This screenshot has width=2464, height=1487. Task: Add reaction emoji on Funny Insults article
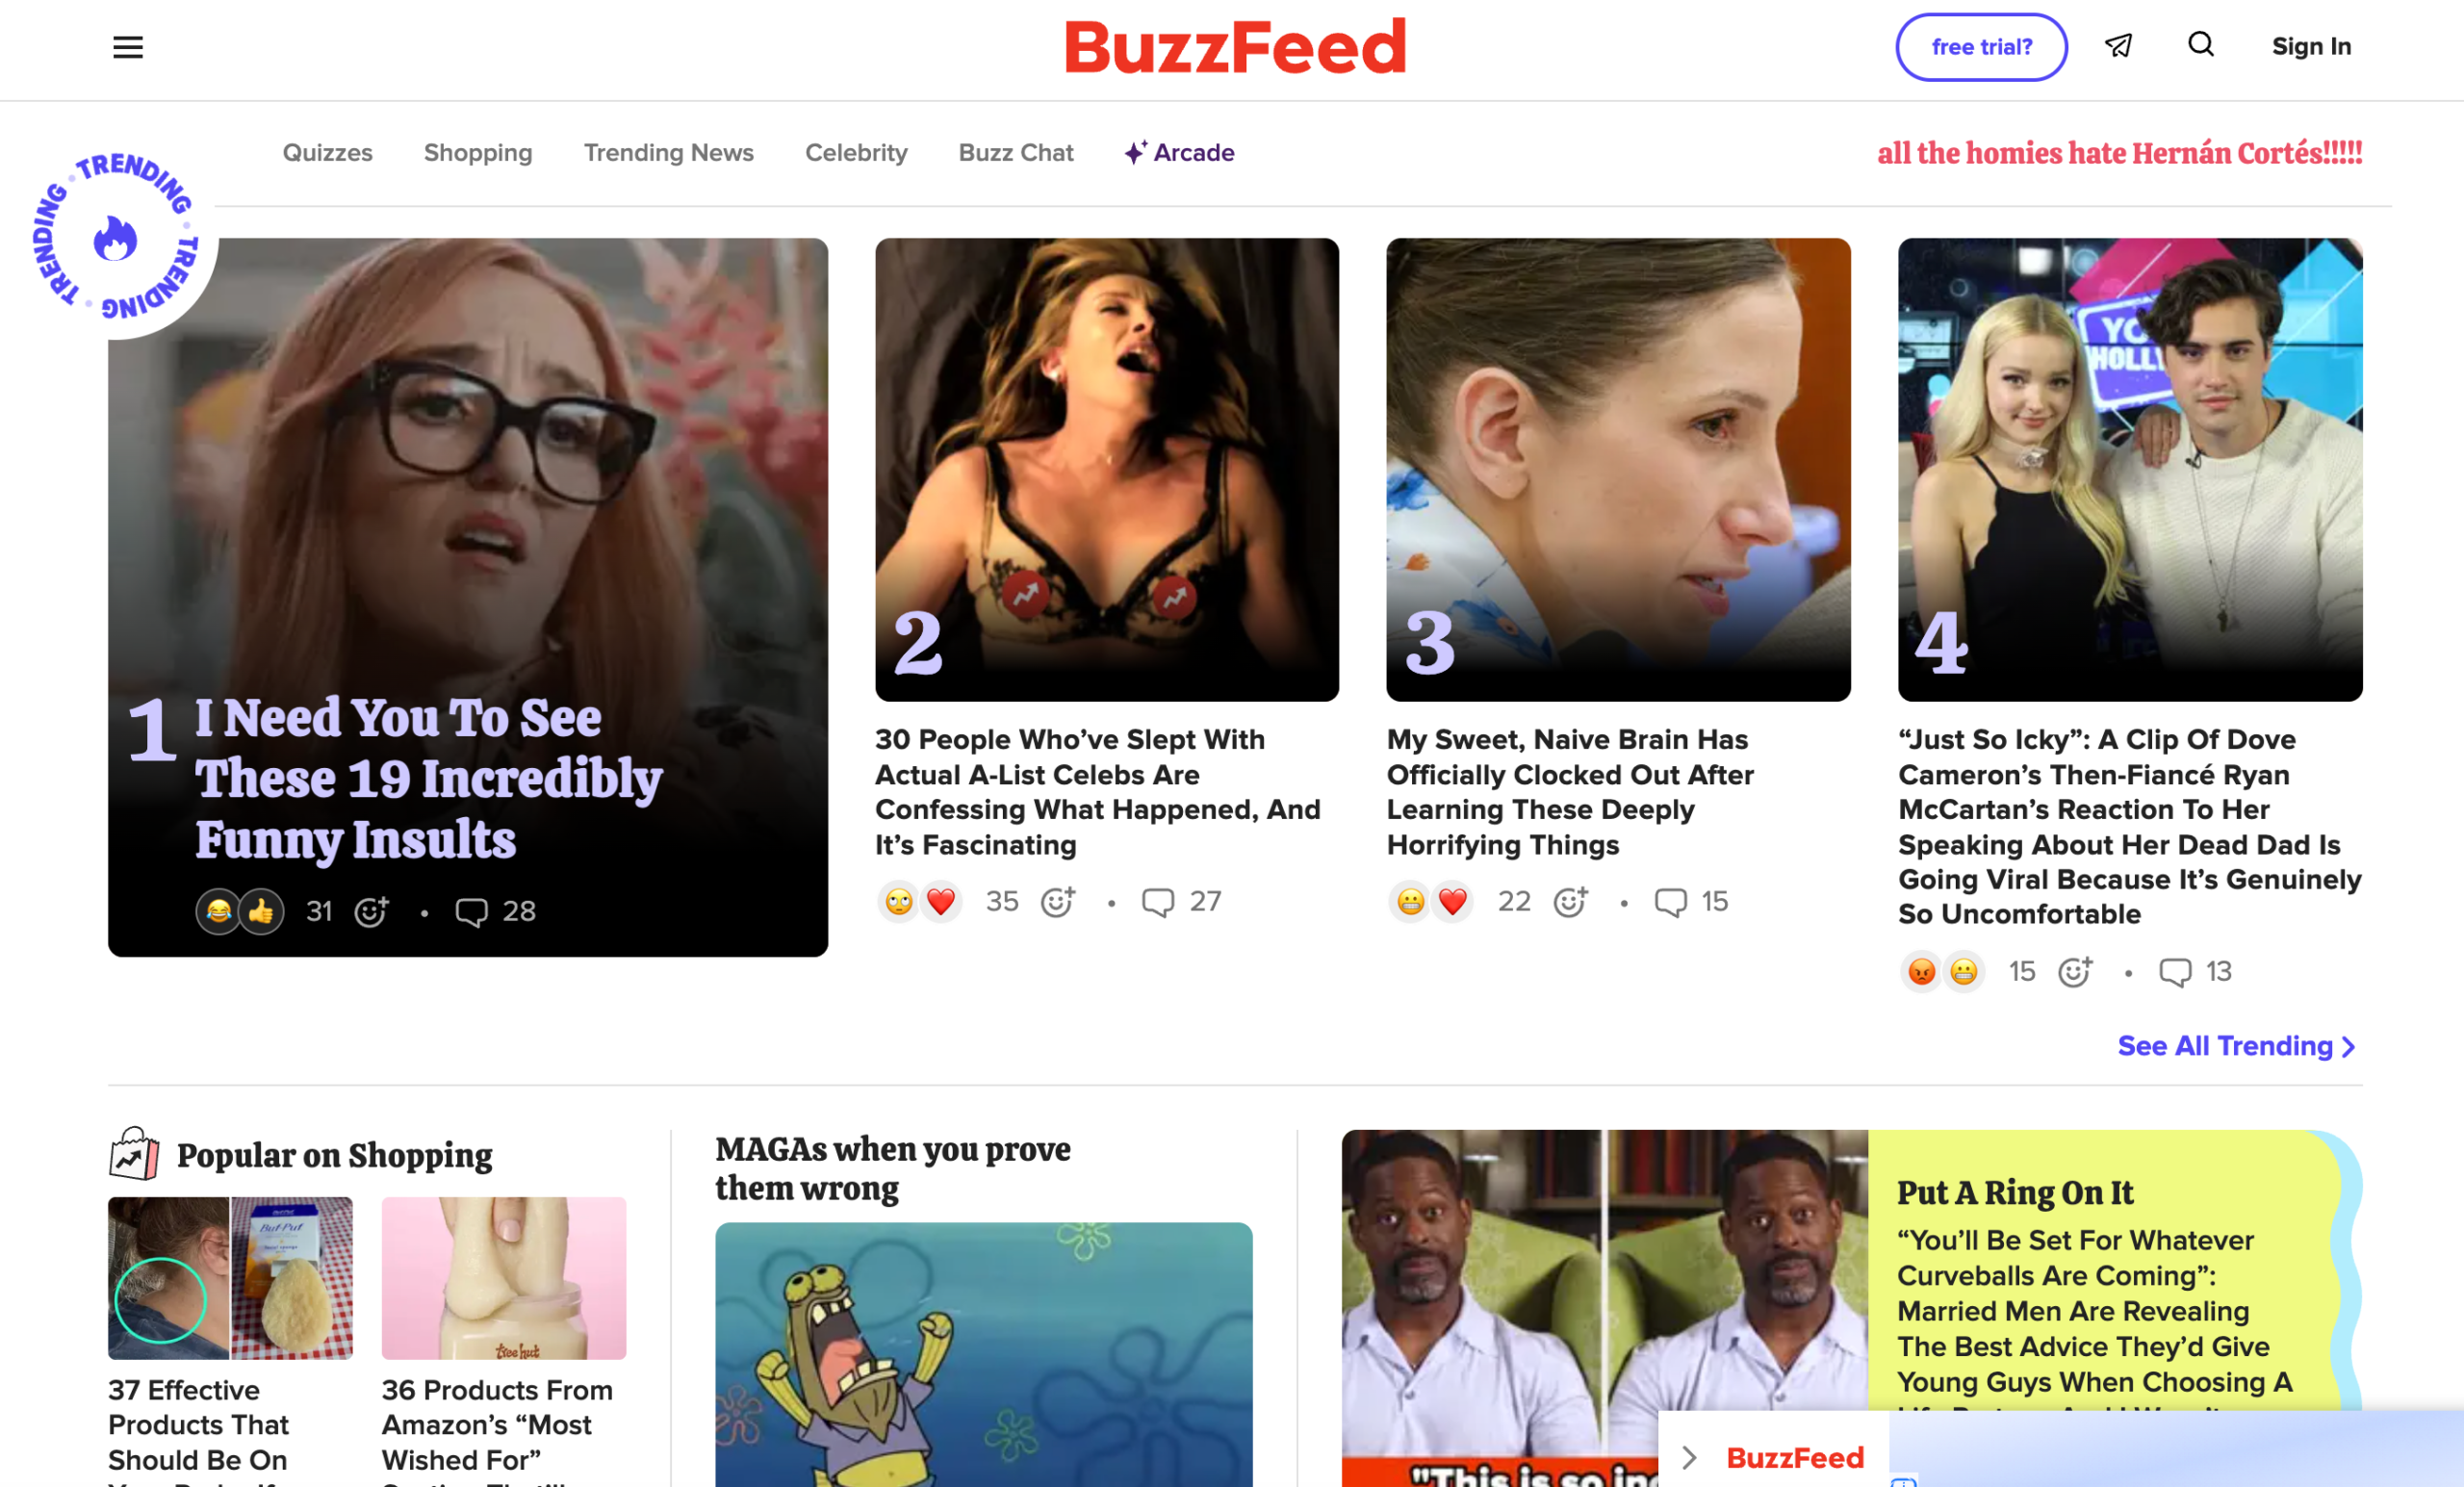tap(371, 911)
